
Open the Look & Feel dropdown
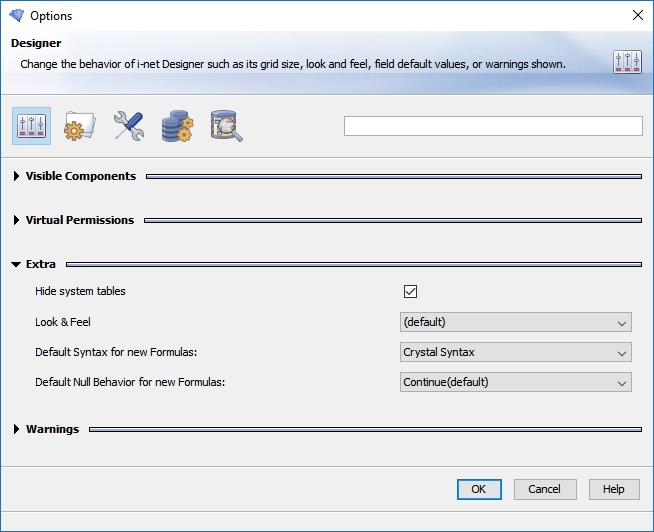click(515, 322)
